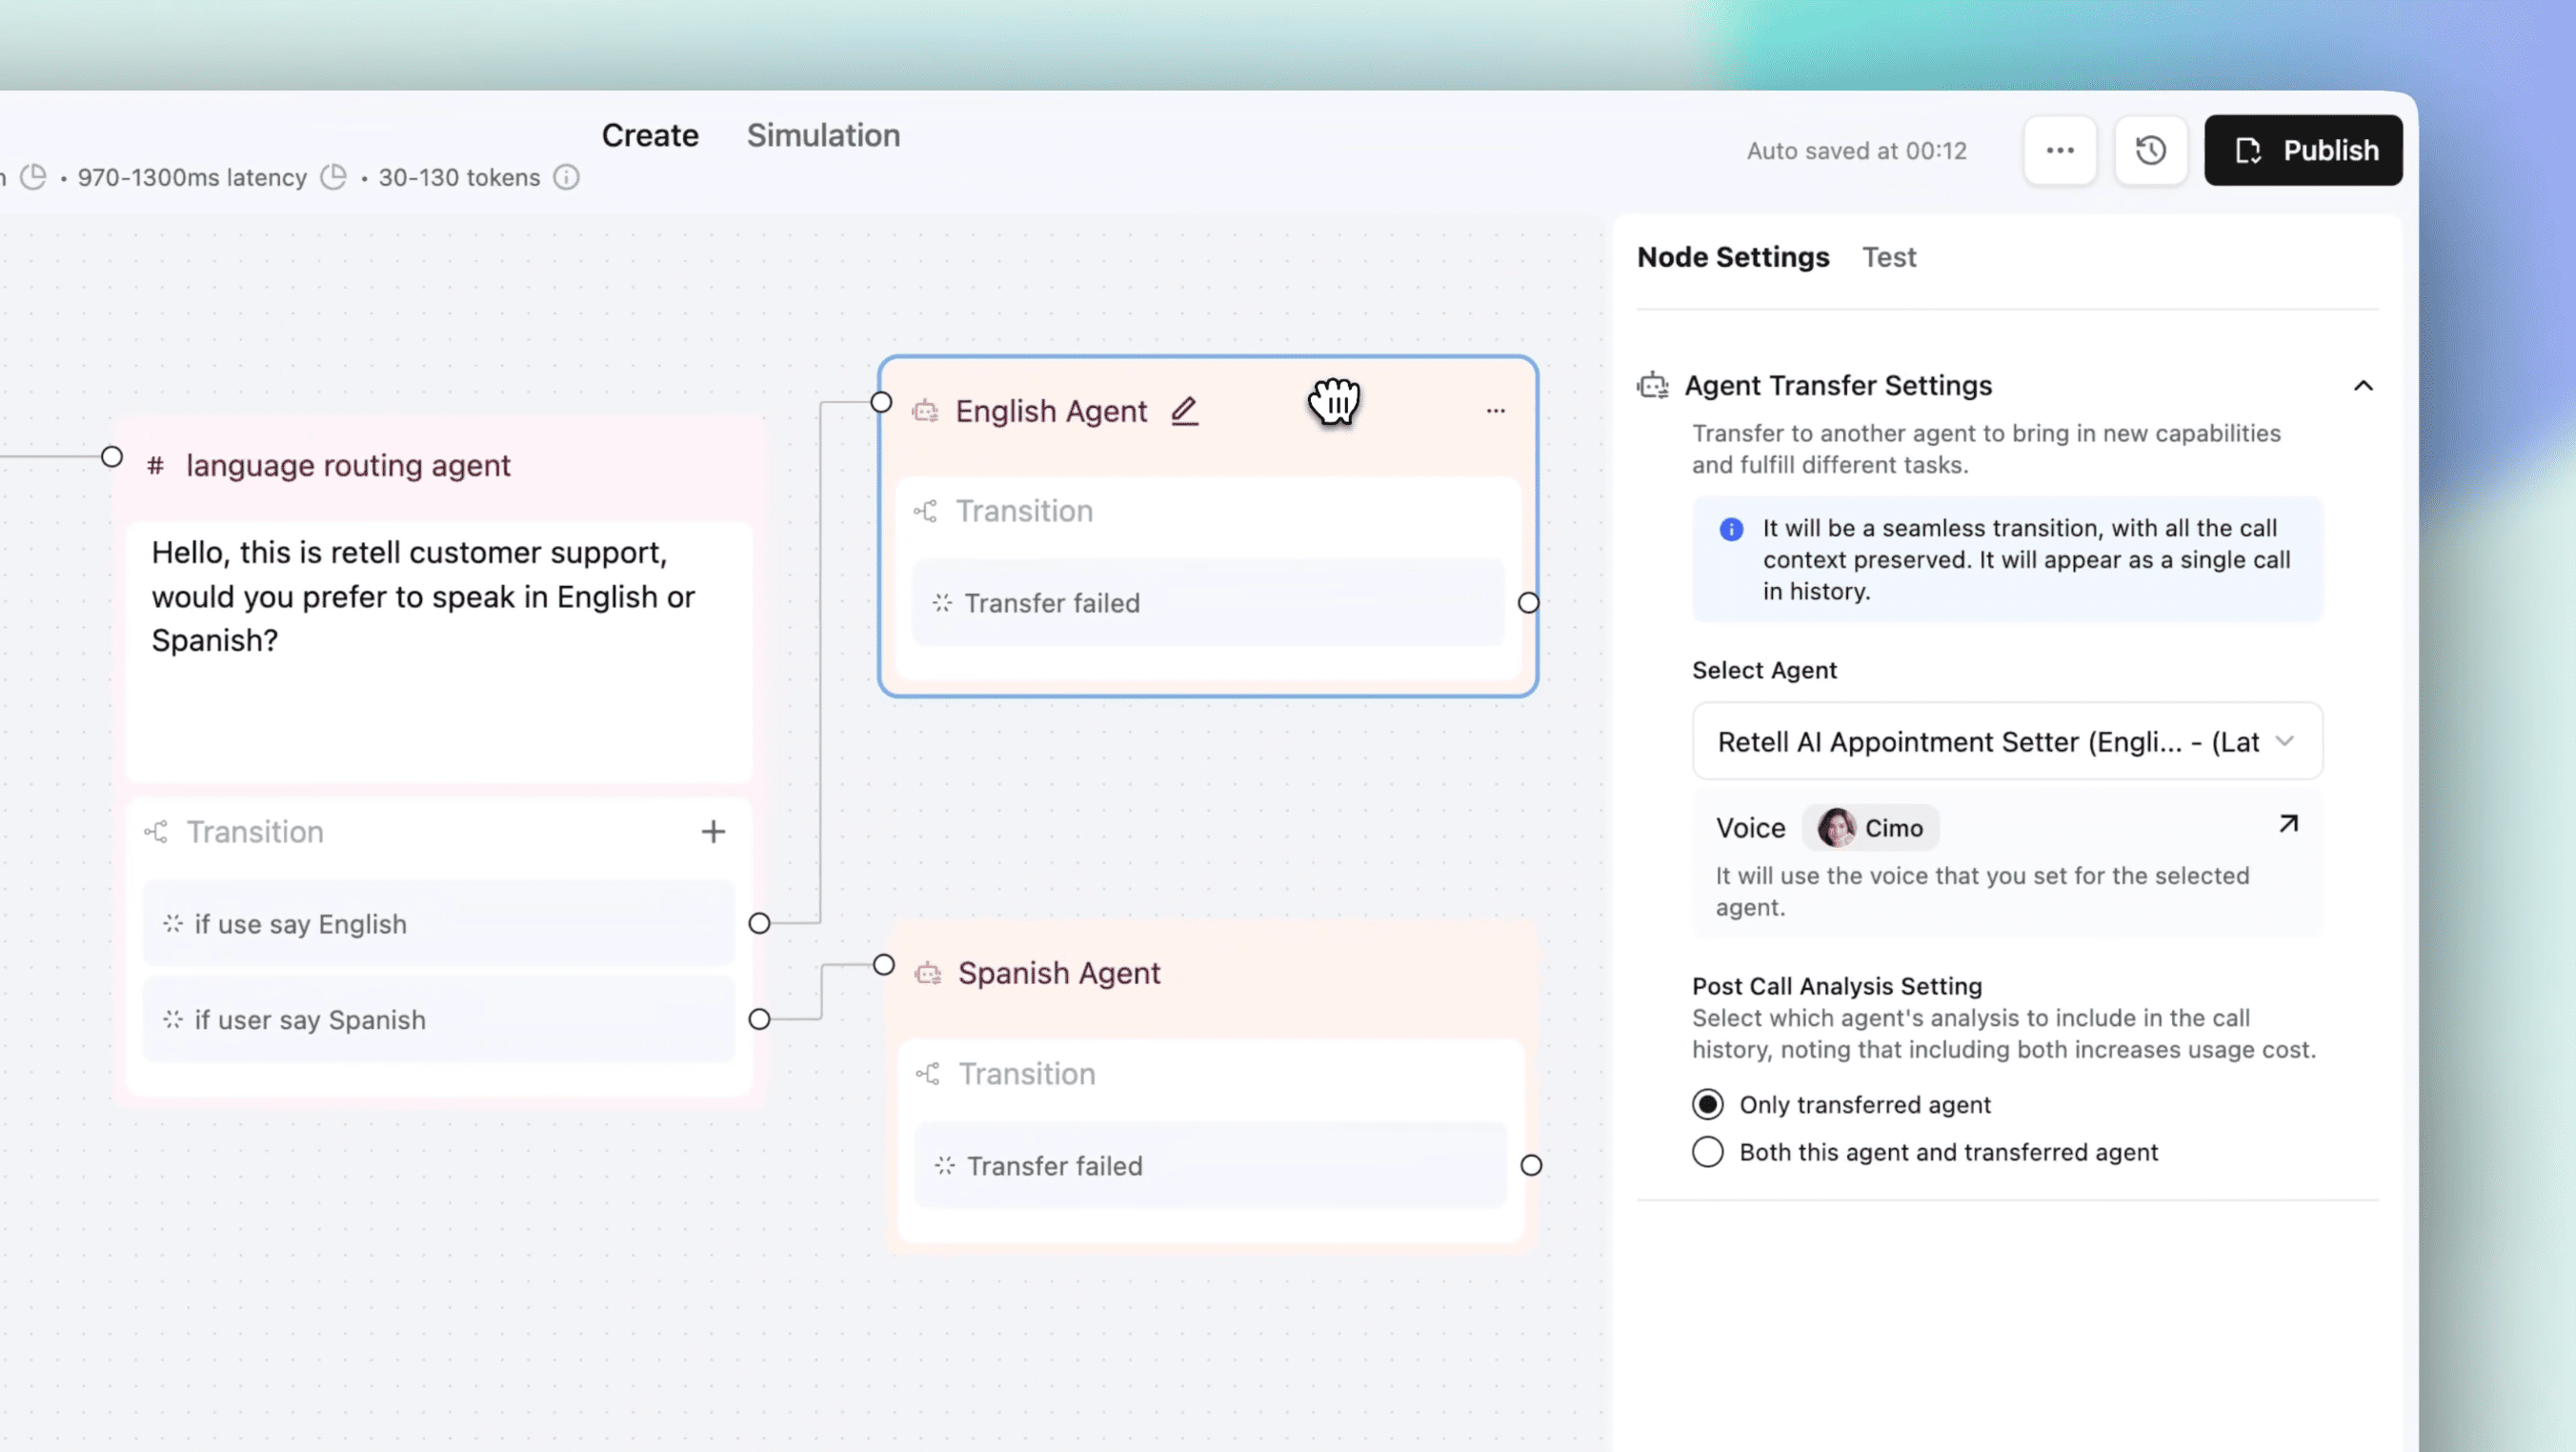Viewport: 2576px width, 1452px height.
Task: Click the chart icon beside 30-130 tokens
Action: [333, 177]
